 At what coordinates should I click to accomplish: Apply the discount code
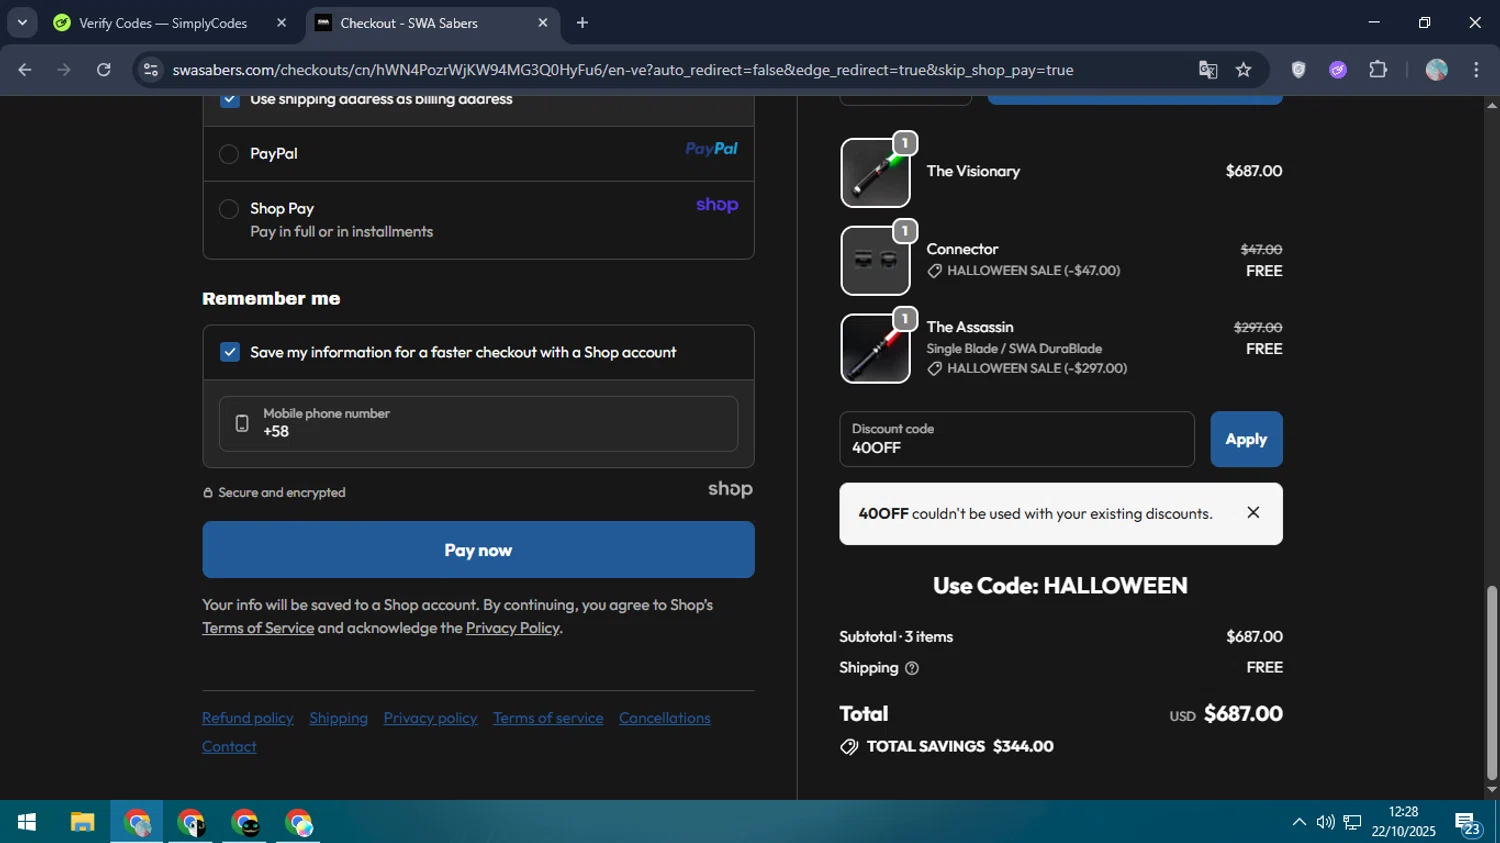click(x=1246, y=439)
